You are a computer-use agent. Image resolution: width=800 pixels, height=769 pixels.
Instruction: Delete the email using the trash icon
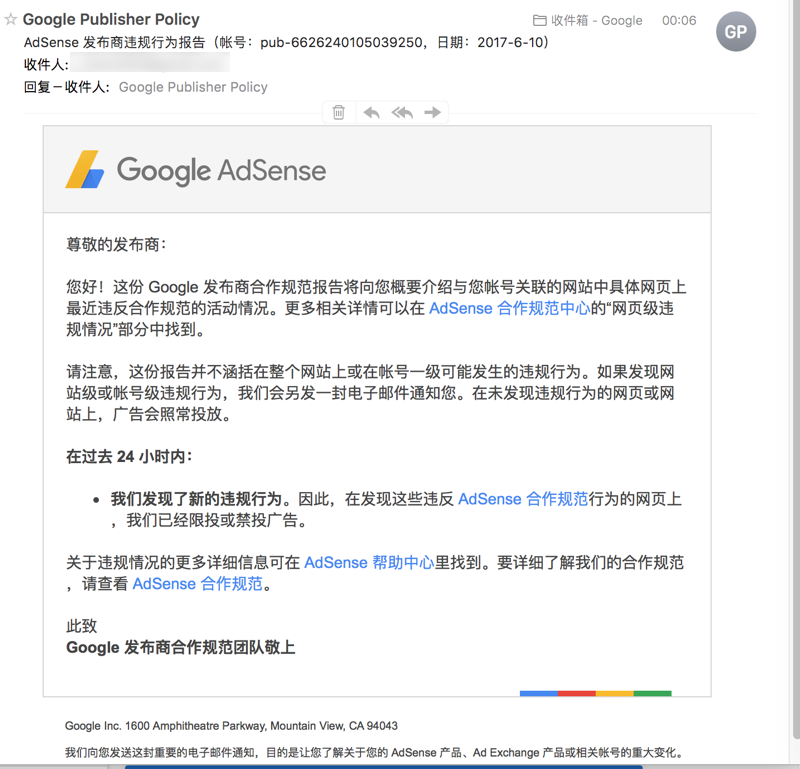point(339,112)
